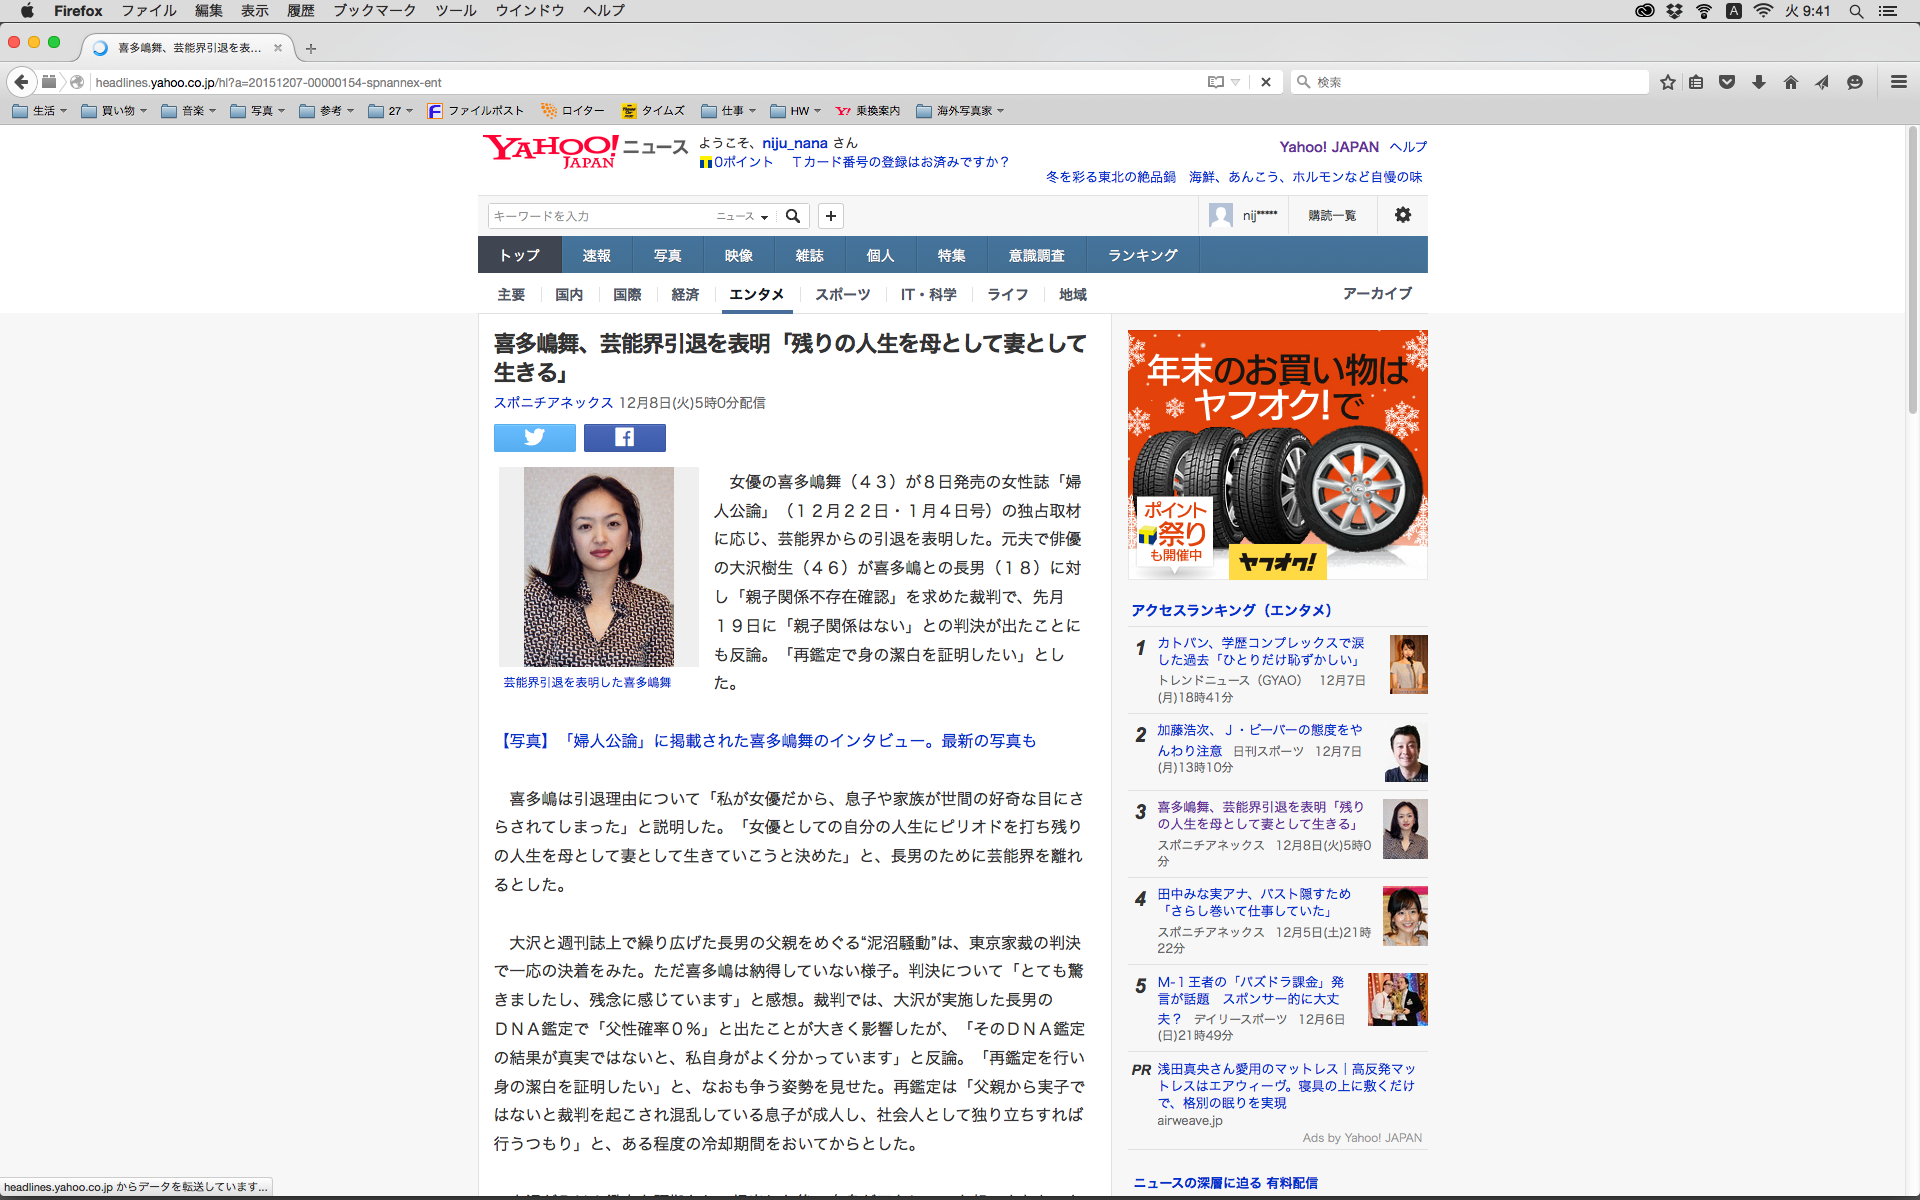
Task: Open the settings gear icon
Action: (x=1402, y=215)
